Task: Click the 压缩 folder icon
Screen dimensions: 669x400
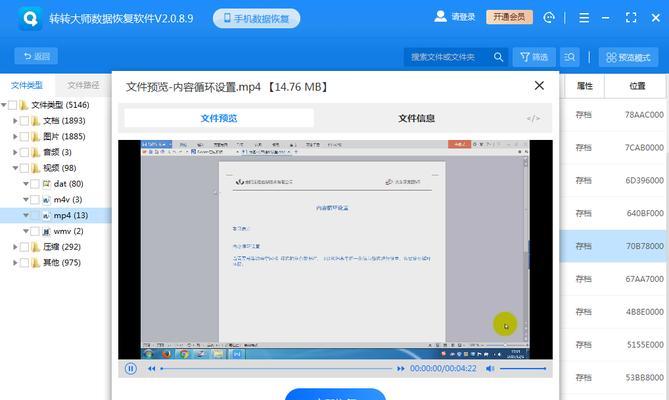Action: point(36,247)
